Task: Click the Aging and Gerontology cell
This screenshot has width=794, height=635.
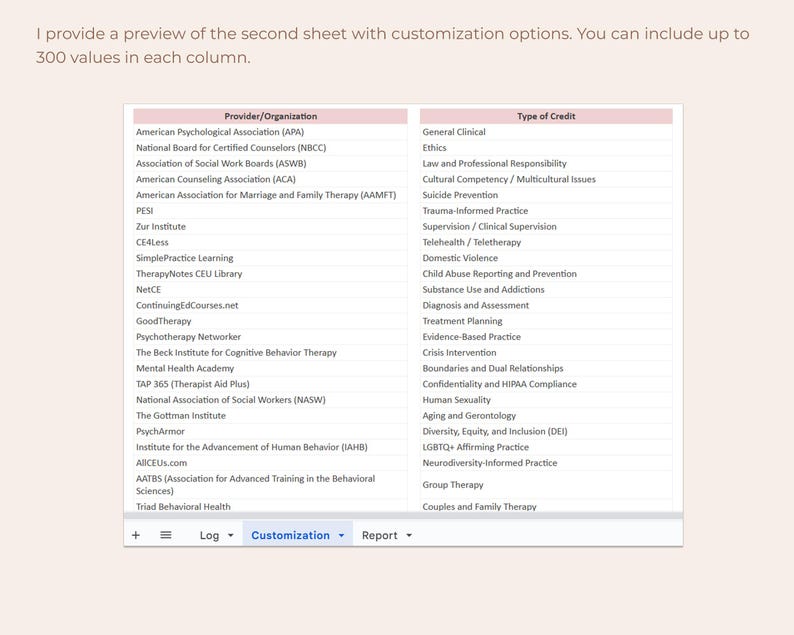Action: 546,415
